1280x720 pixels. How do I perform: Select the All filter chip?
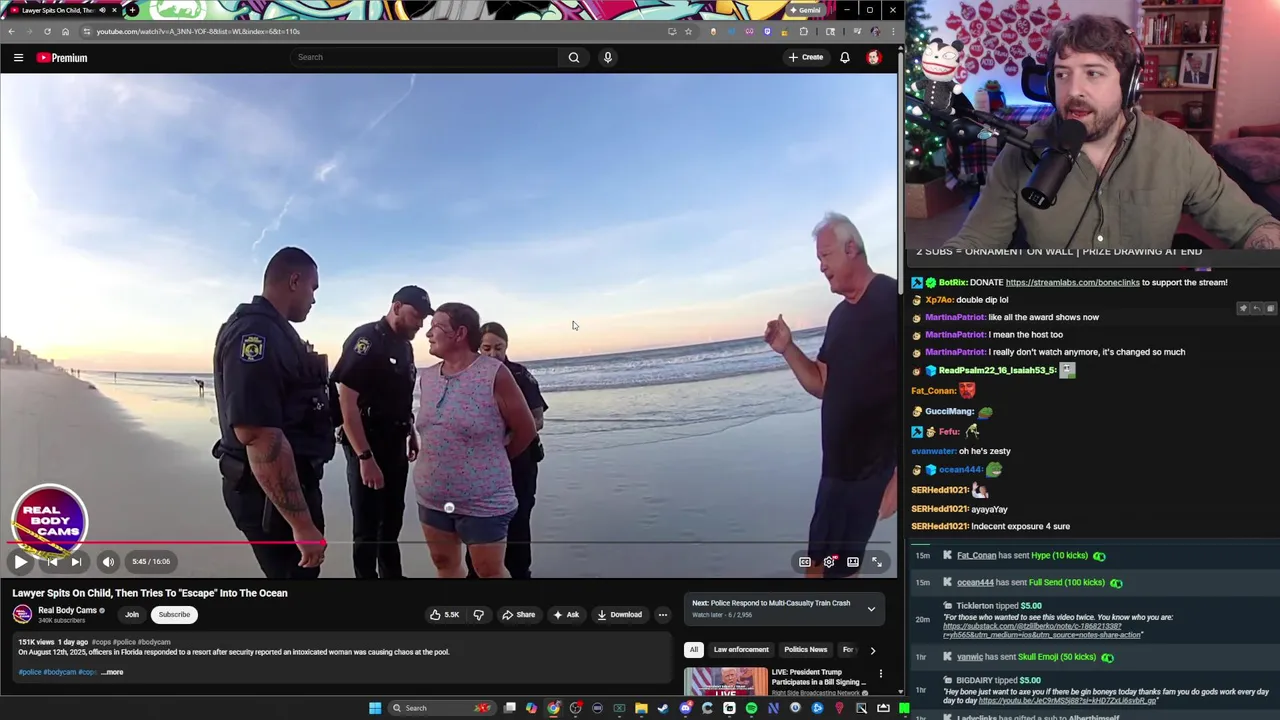693,650
